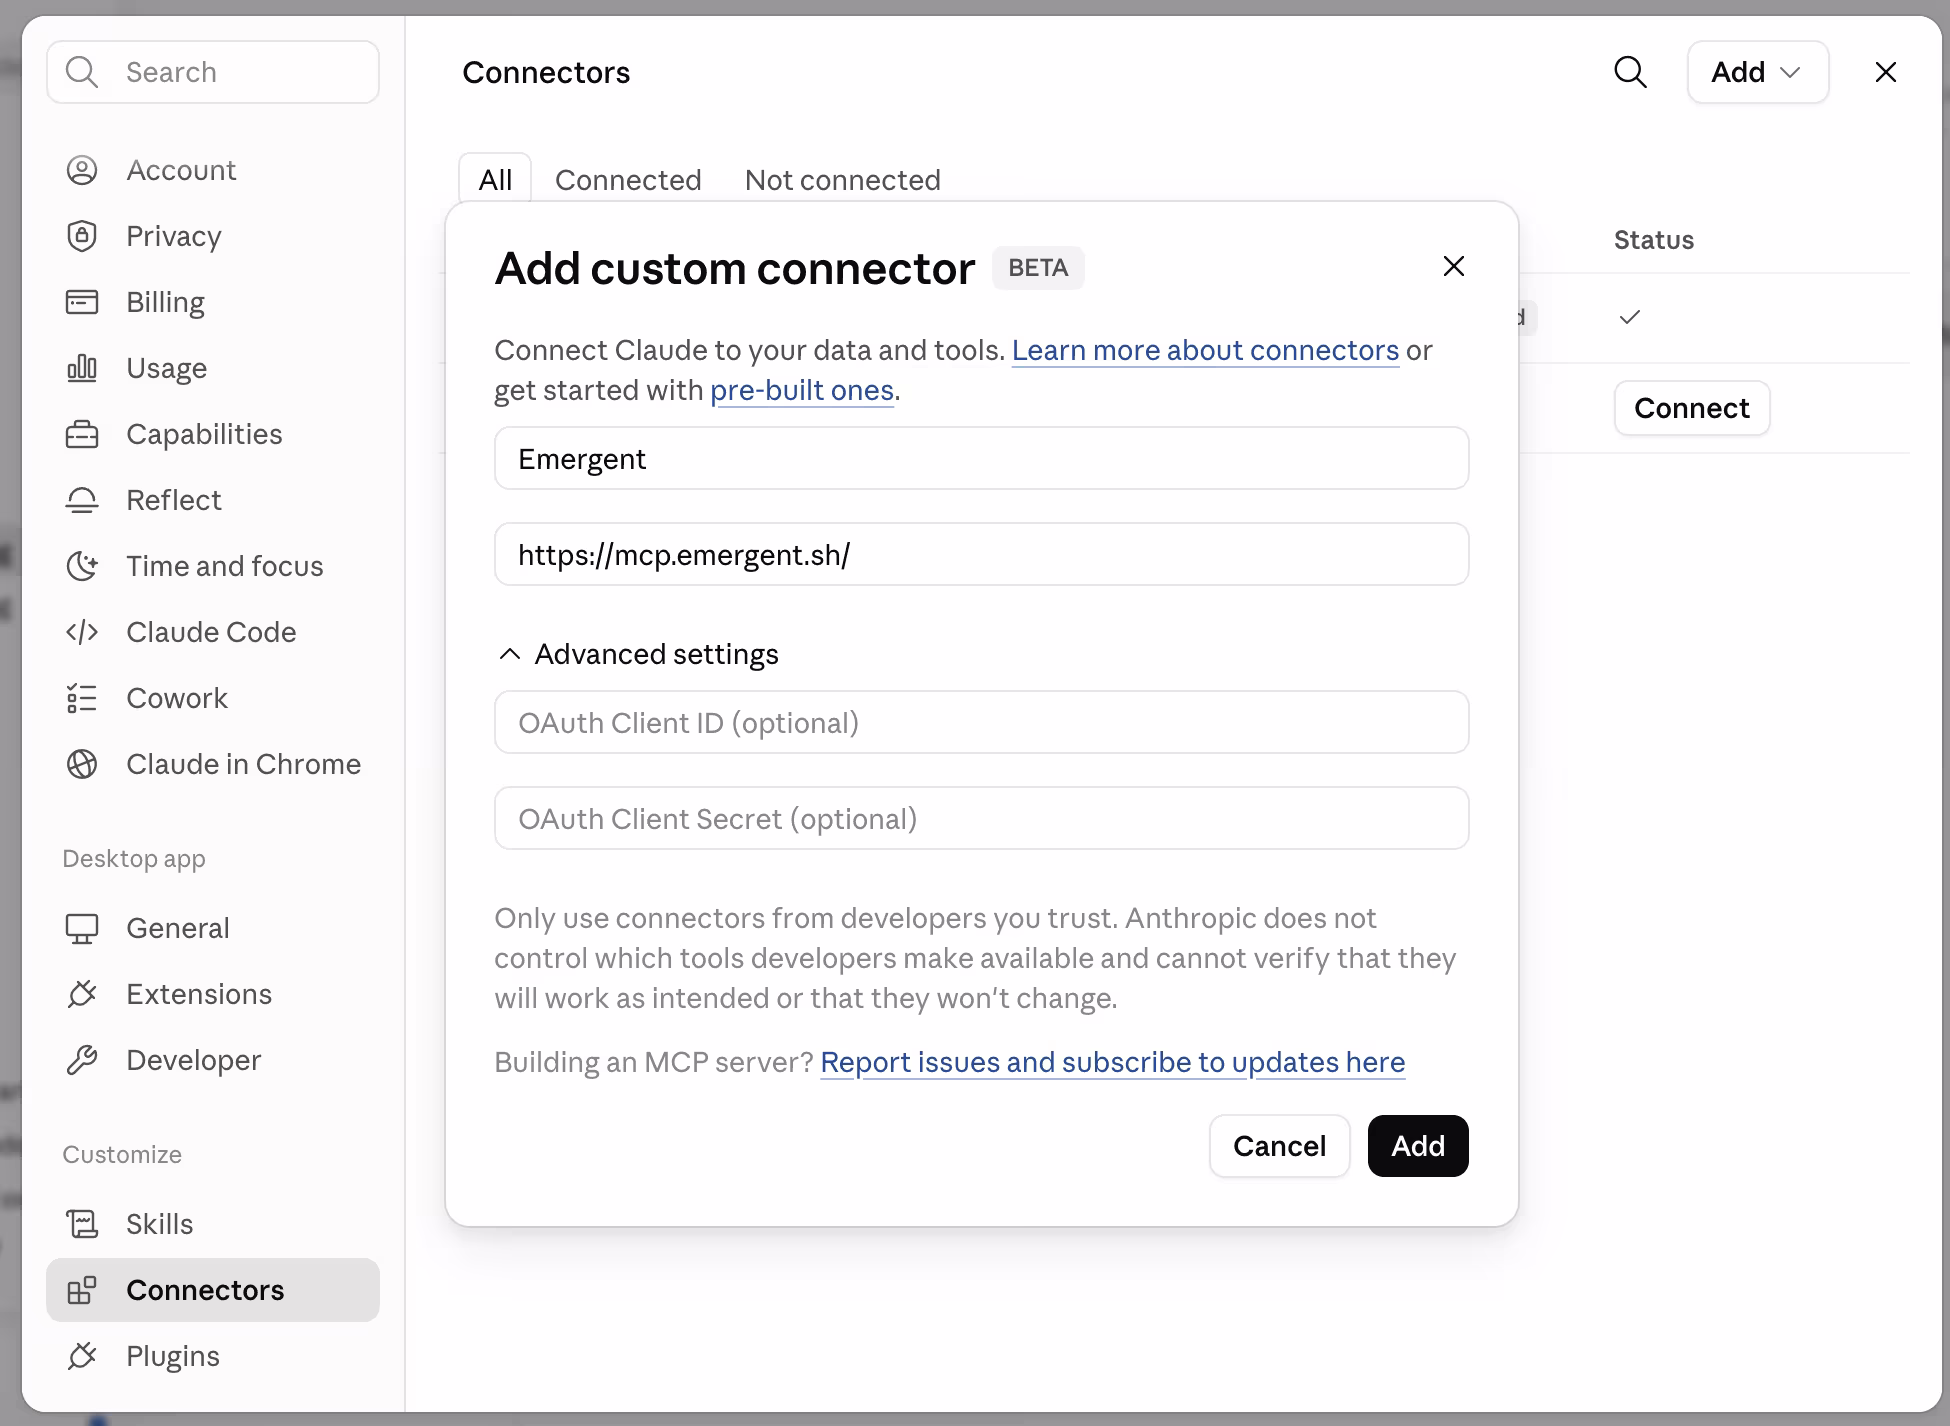The height and width of the screenshot is (1426, 1950).
Task: Click the URL field with https://mcp.emergent.sh/
Action: (982, 555)
